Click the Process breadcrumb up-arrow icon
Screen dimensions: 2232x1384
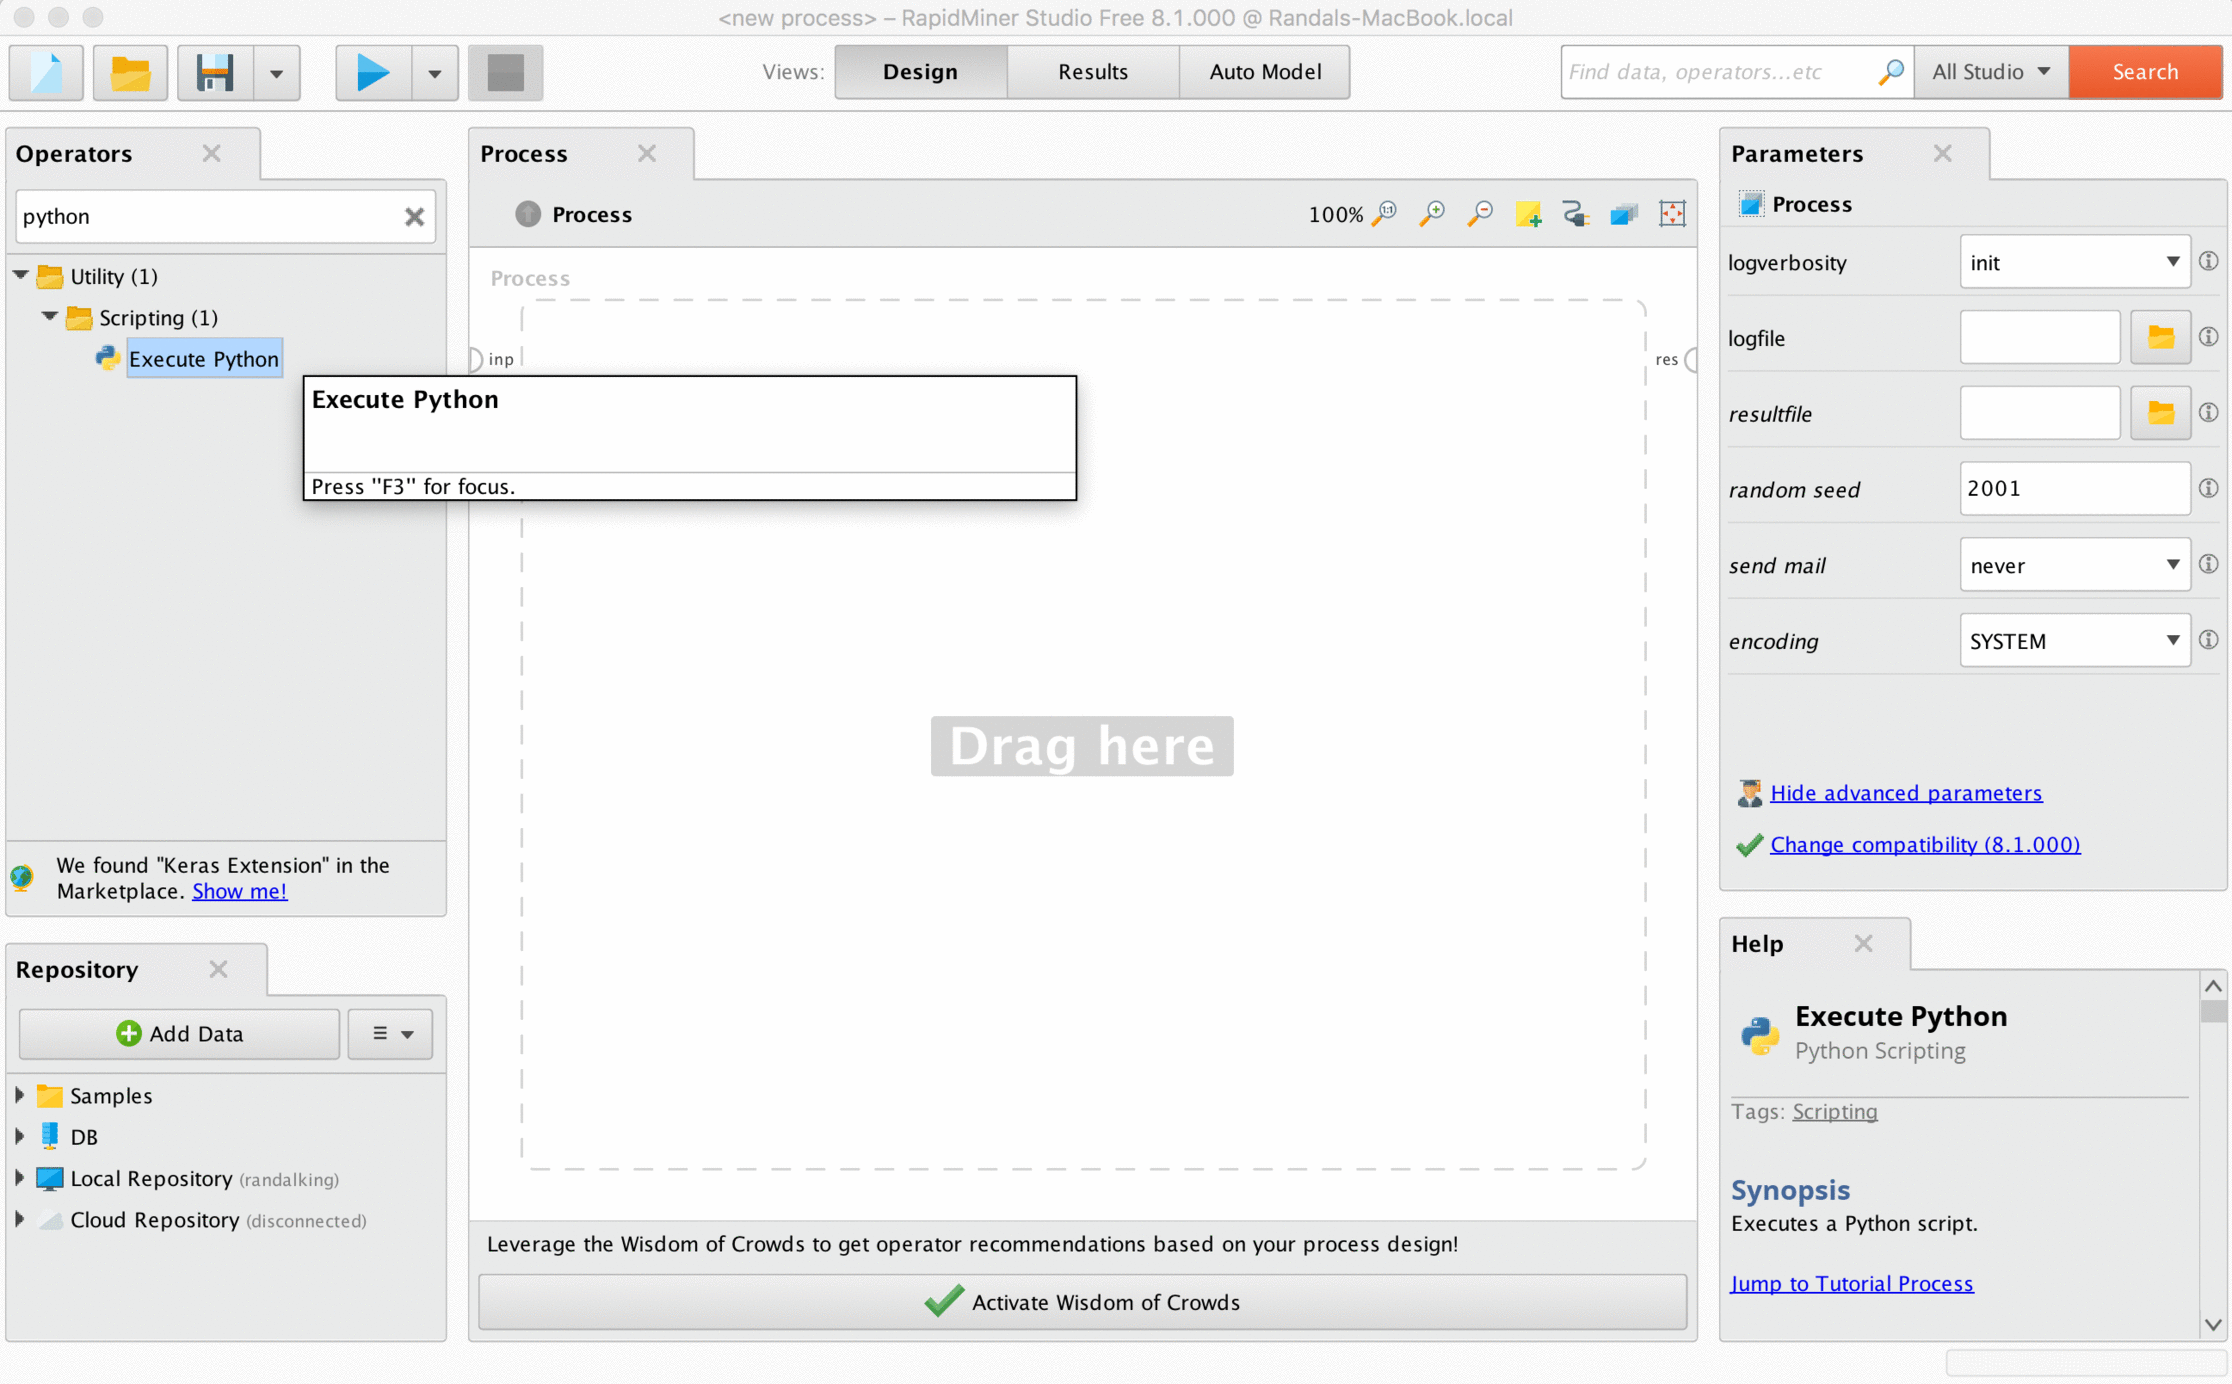coord(528,213)
